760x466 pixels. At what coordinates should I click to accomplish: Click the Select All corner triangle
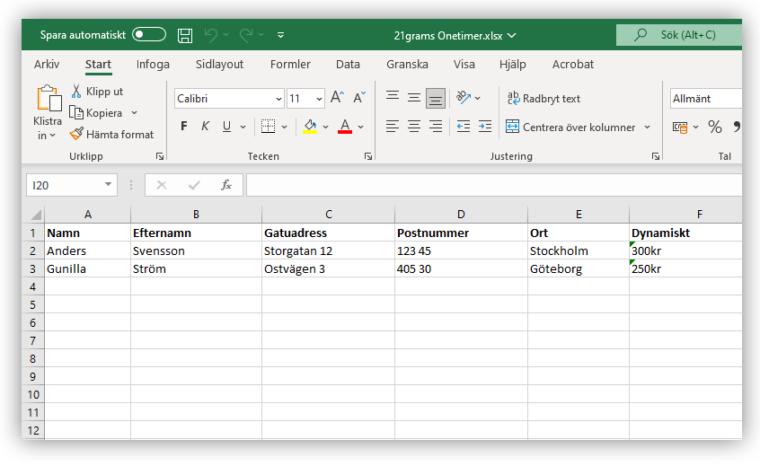point(35,214)
